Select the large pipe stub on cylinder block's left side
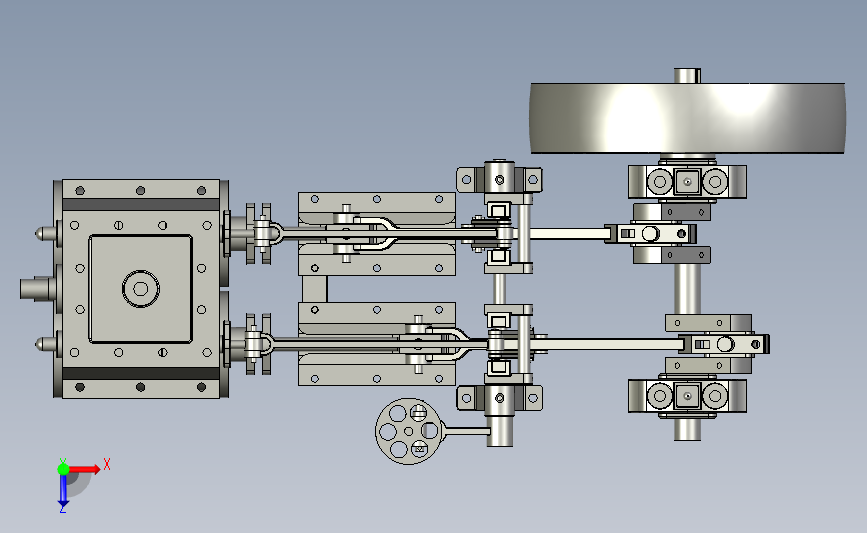This screenshot has height=533, width=867. point(36,289)
